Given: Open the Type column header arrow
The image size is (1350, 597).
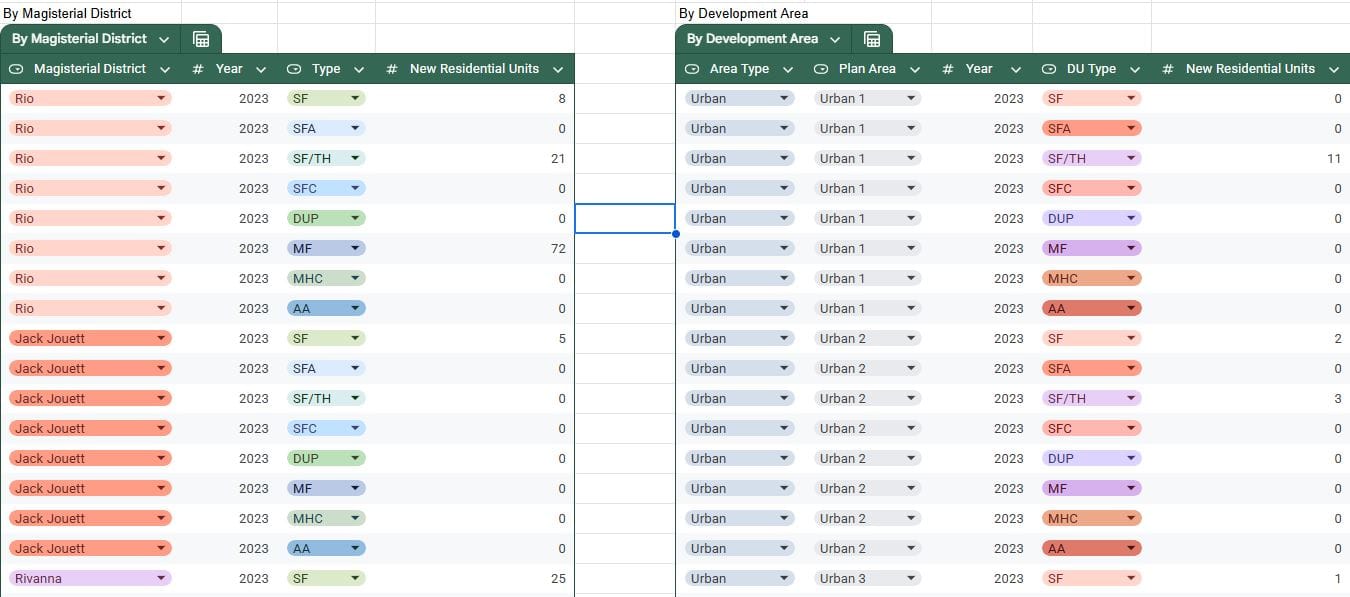Looking at the screenshot, I should [x=359, y=69].
